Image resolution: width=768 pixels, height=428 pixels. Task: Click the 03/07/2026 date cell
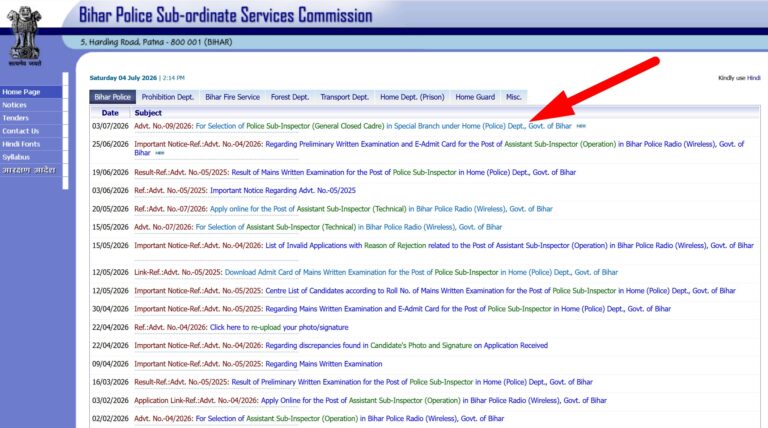pos(110,126)
